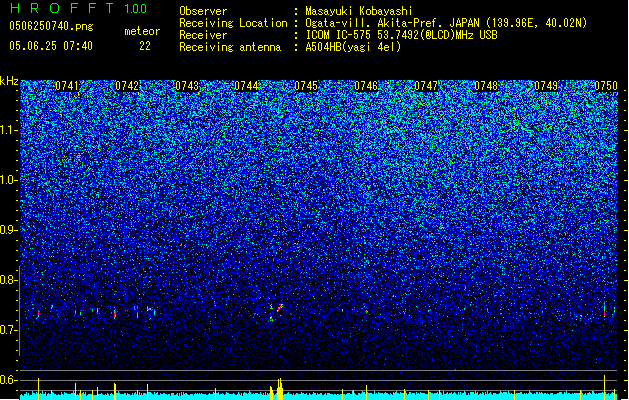Select the meteor count value 22
Screen dimensions: 629x400
tap(145, 46)
